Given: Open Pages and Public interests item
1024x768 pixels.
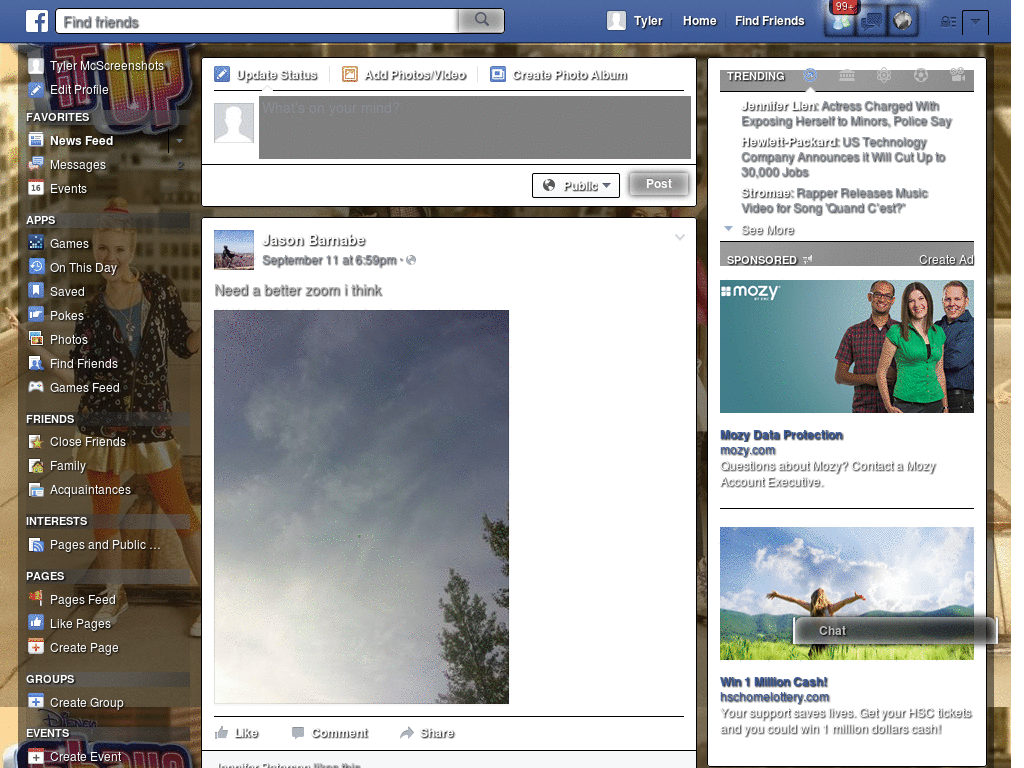Looking at the screenshot, I should (x=104, y=545).
